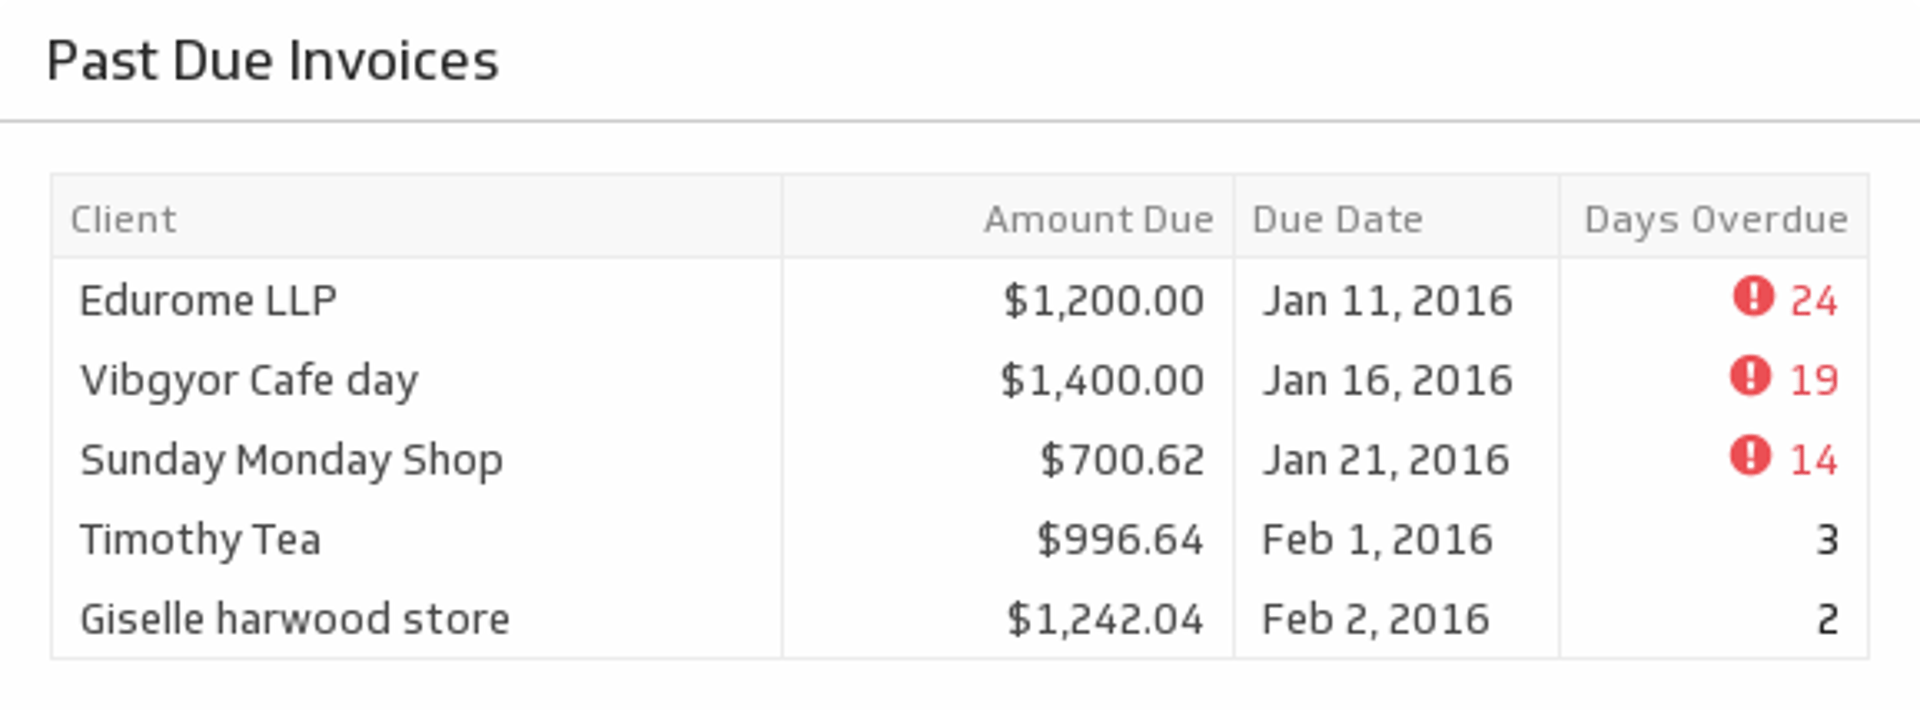This screenshot has width=1920, height=710.
Task: Sort by the Amount Due column header
Action: coord(1098,219)
